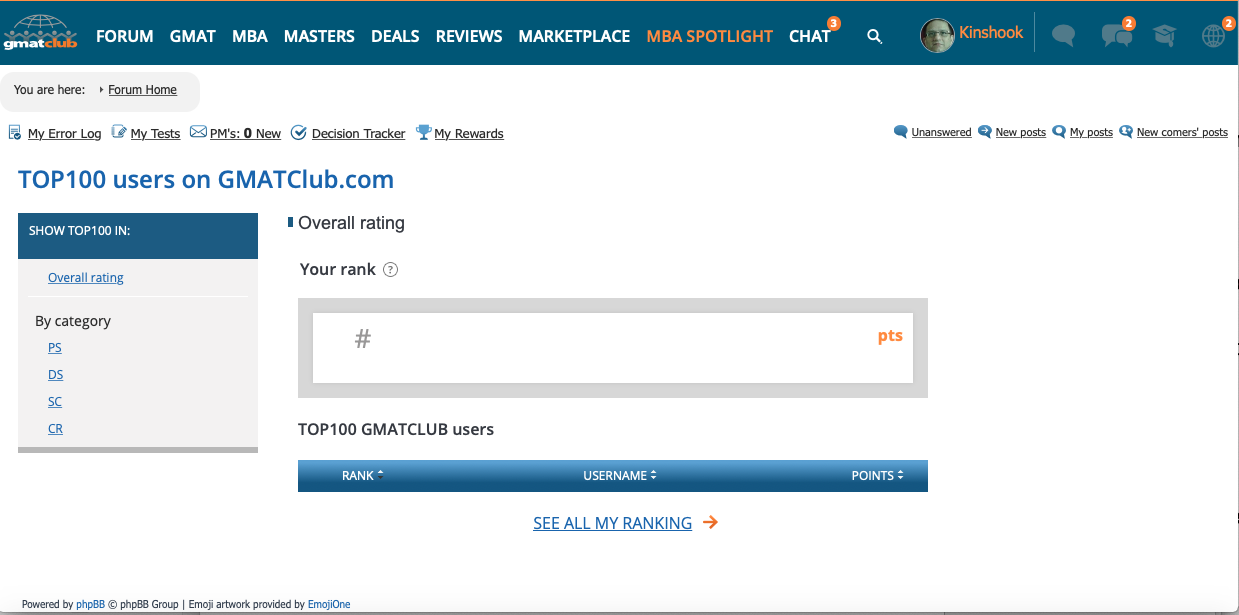The image size is (1239, 615).
Task: Click the graduation cap icon
Action: 1164,36
